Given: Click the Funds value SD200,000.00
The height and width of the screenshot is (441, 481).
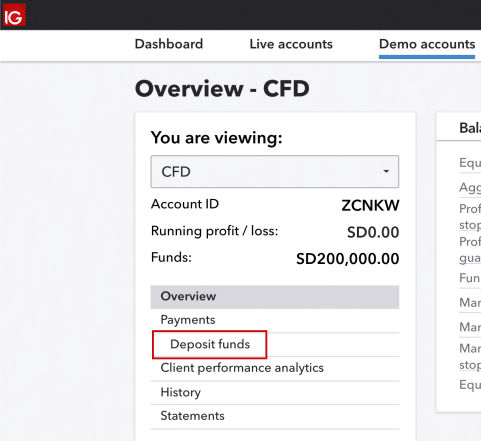Looking at the screenshot, I should [x=348, y=259].
